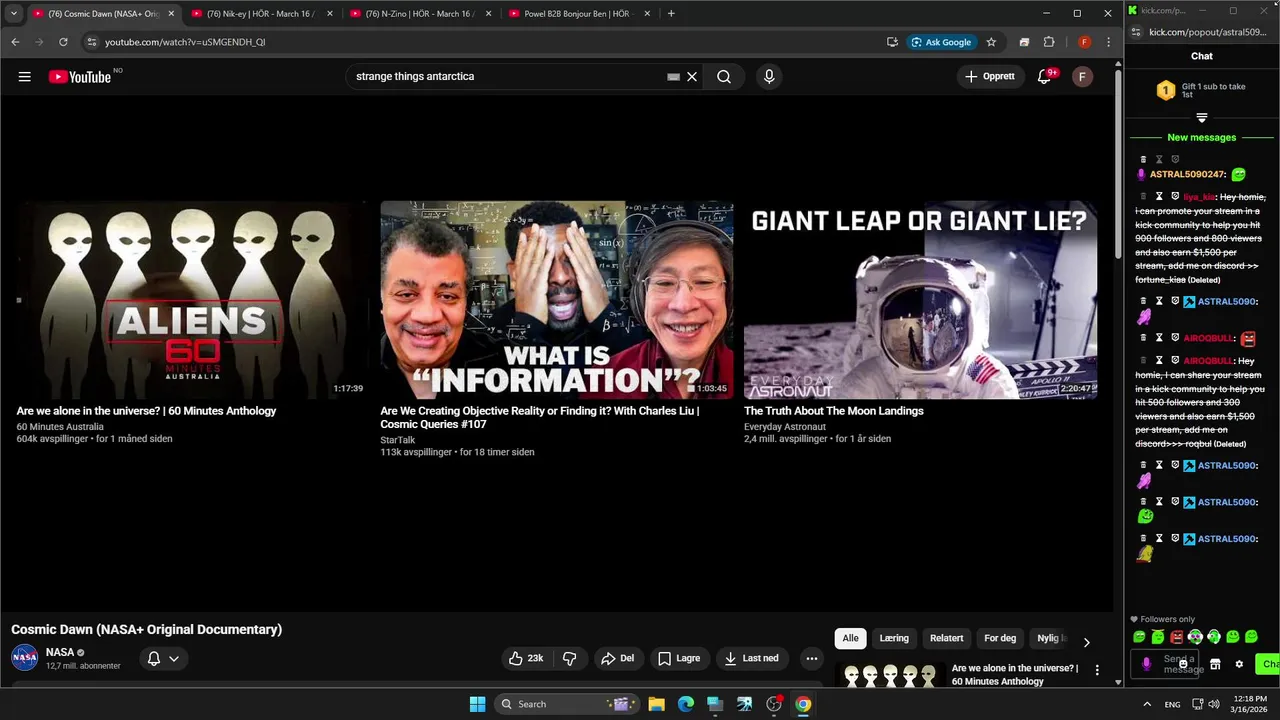The width and height of the screenshot is (1280, 720).
Task: Like the Cosmic Dawn video
Action: click(x=526, y=658)
